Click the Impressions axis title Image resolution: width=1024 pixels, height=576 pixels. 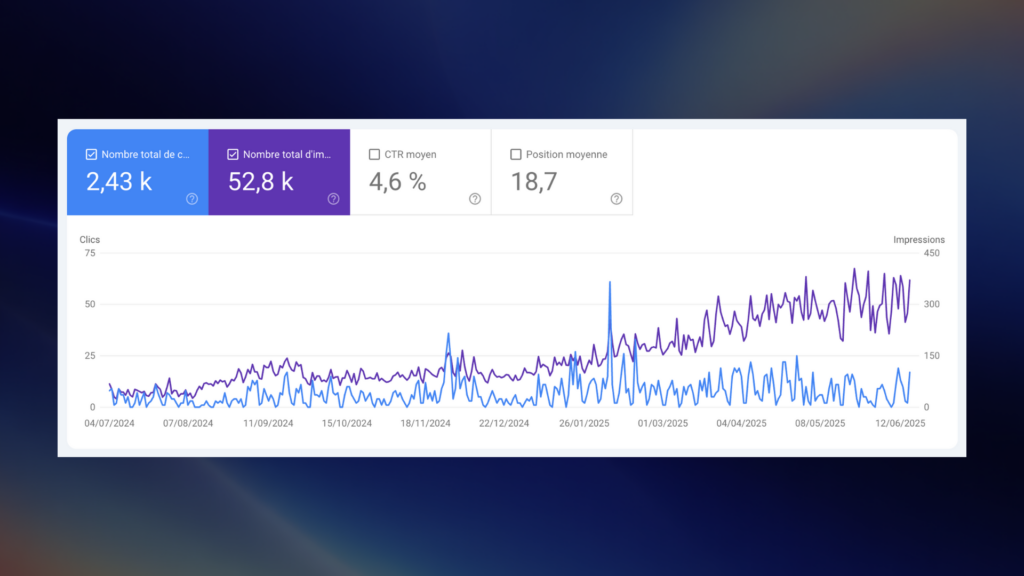click(x=918, y=240)
